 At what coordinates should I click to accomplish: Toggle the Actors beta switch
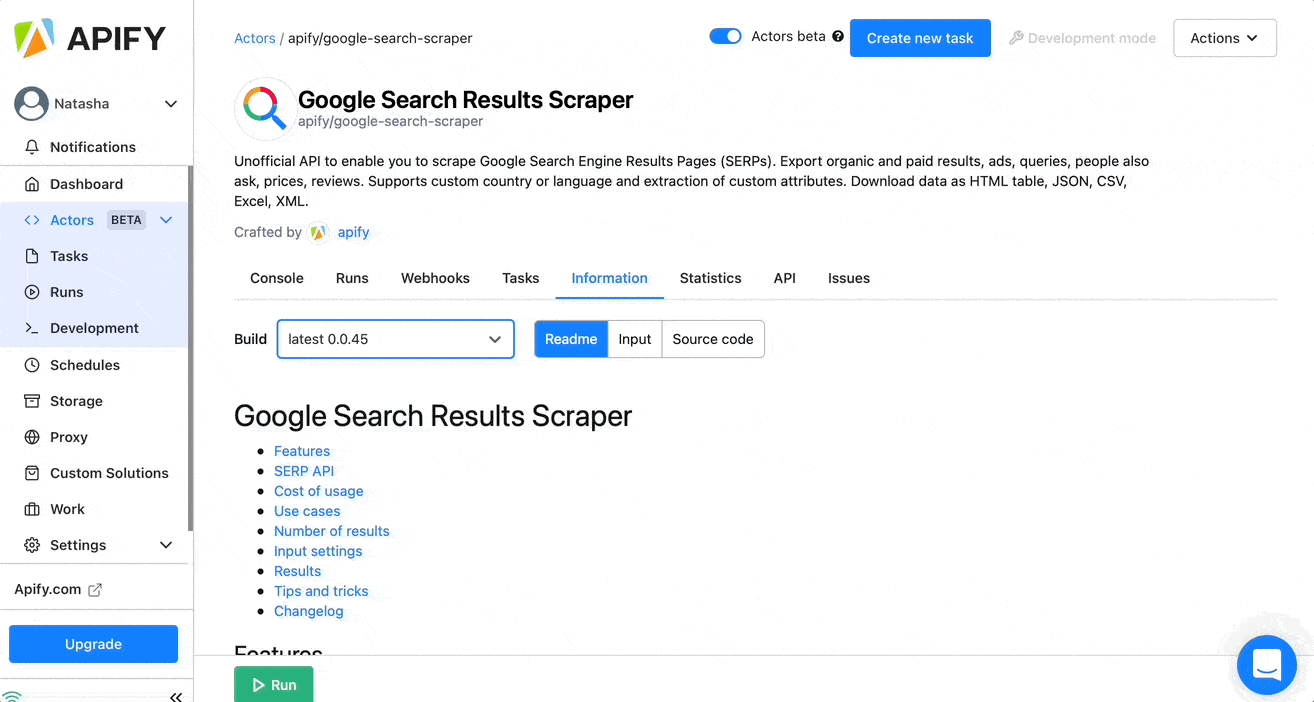click(725, 37)
